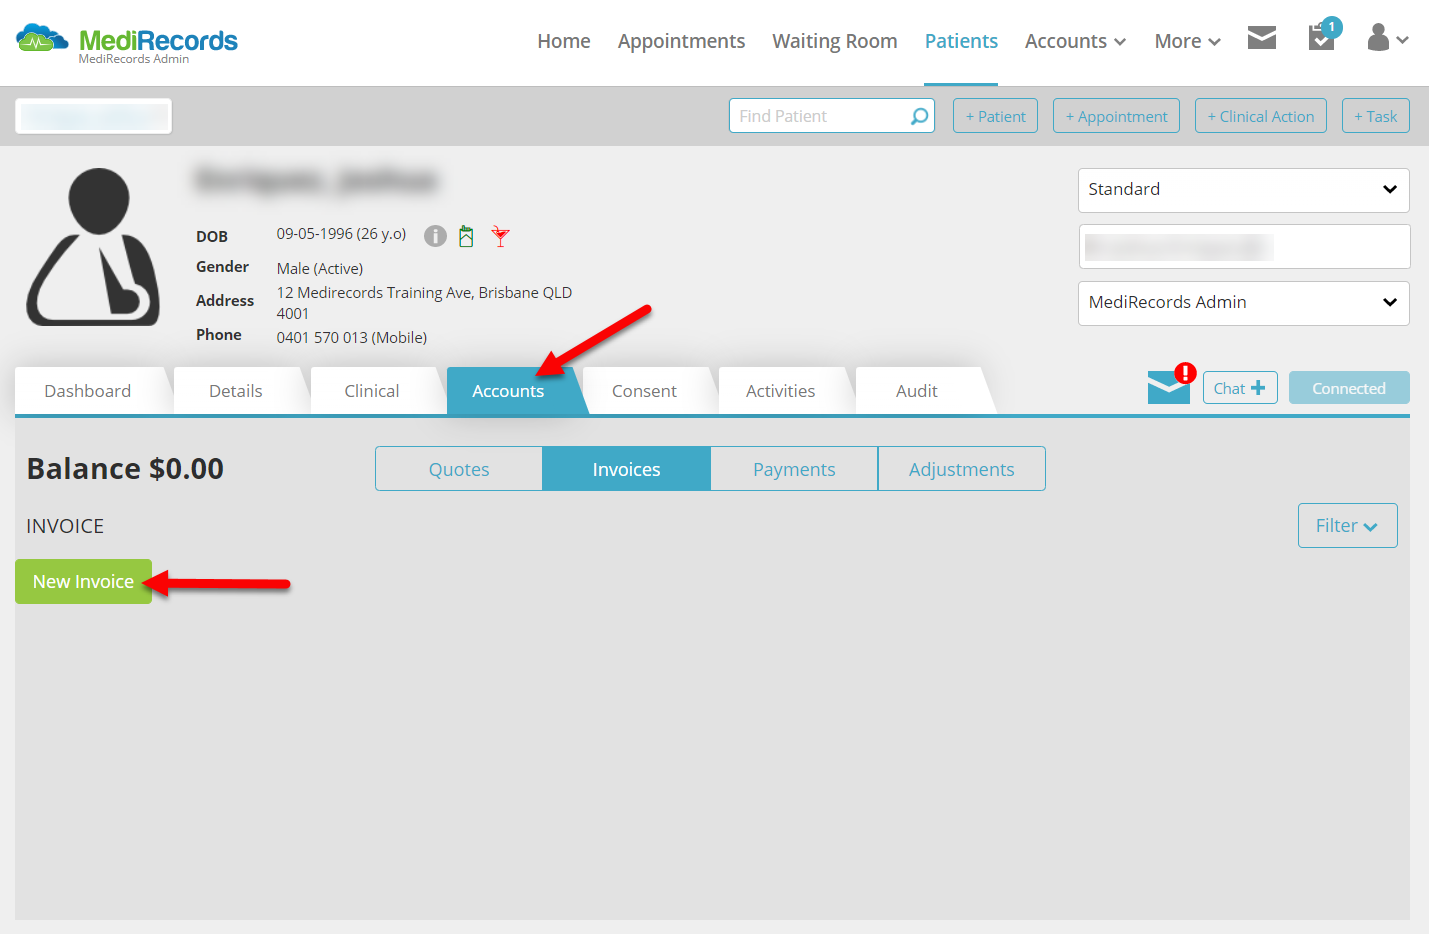
Task: Switch to the Audit tab
Action: tap(917, 391)
